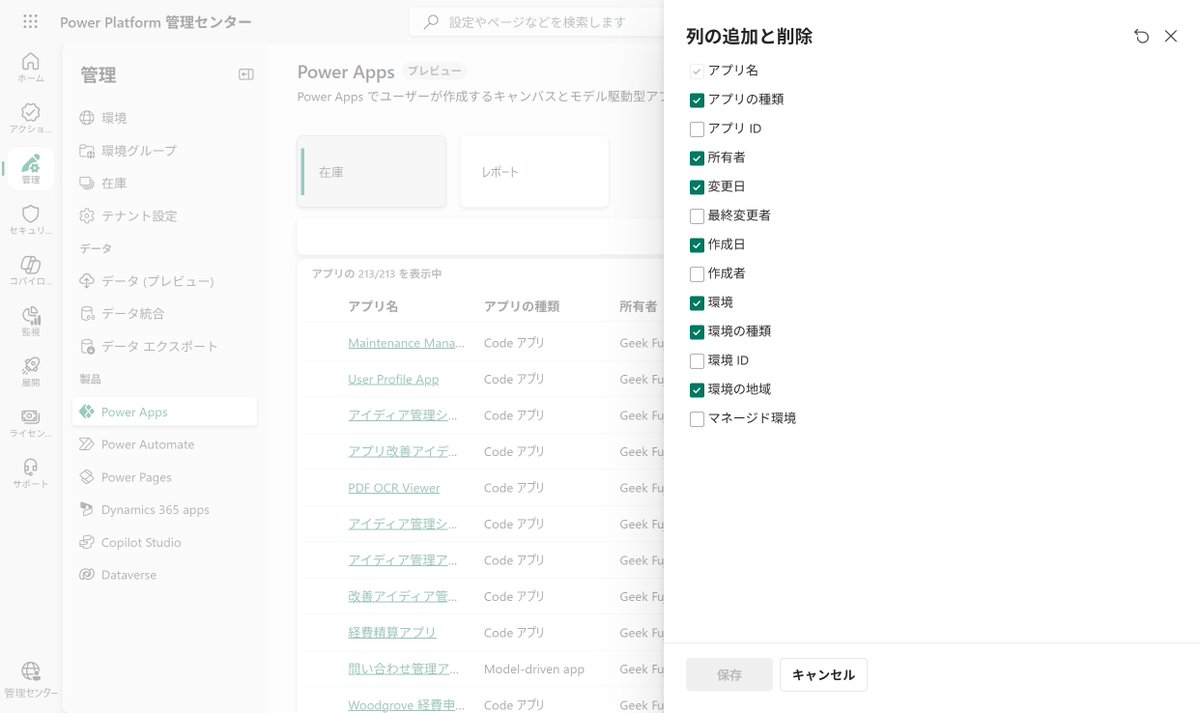Collapse the 管理 navigation pane
The image size is (1200, 713).
tap(245, 74)
